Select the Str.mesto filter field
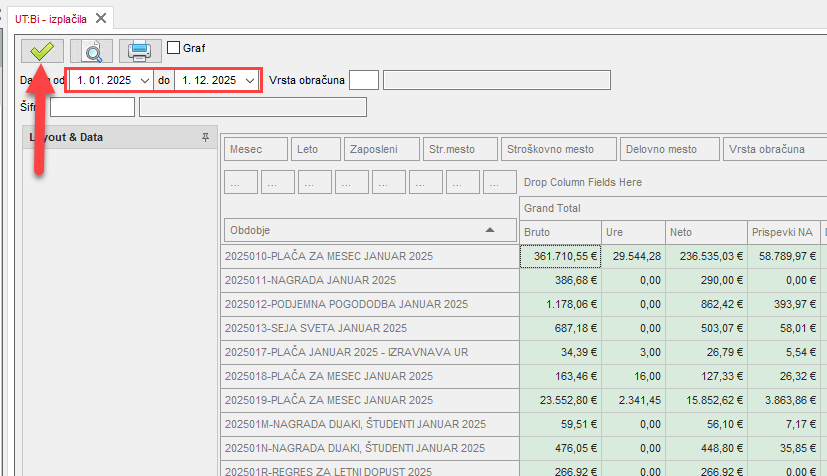This screenshot has width=827, height=476. (x=460, y=149)
